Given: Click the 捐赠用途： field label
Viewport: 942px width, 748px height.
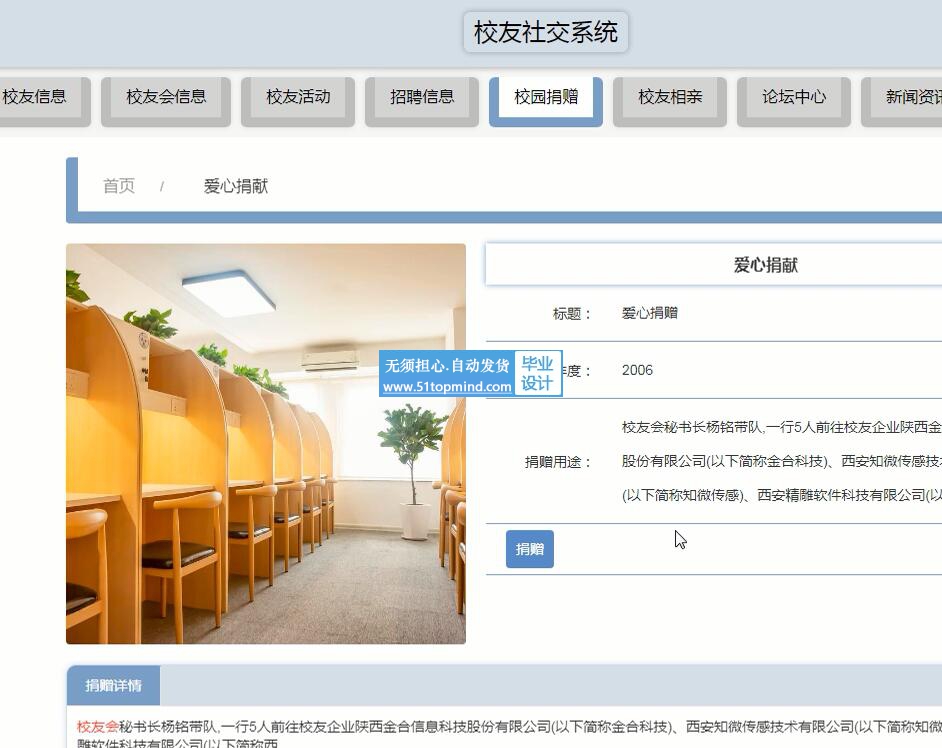Looking at the screenshot, I should click(559, 462).
